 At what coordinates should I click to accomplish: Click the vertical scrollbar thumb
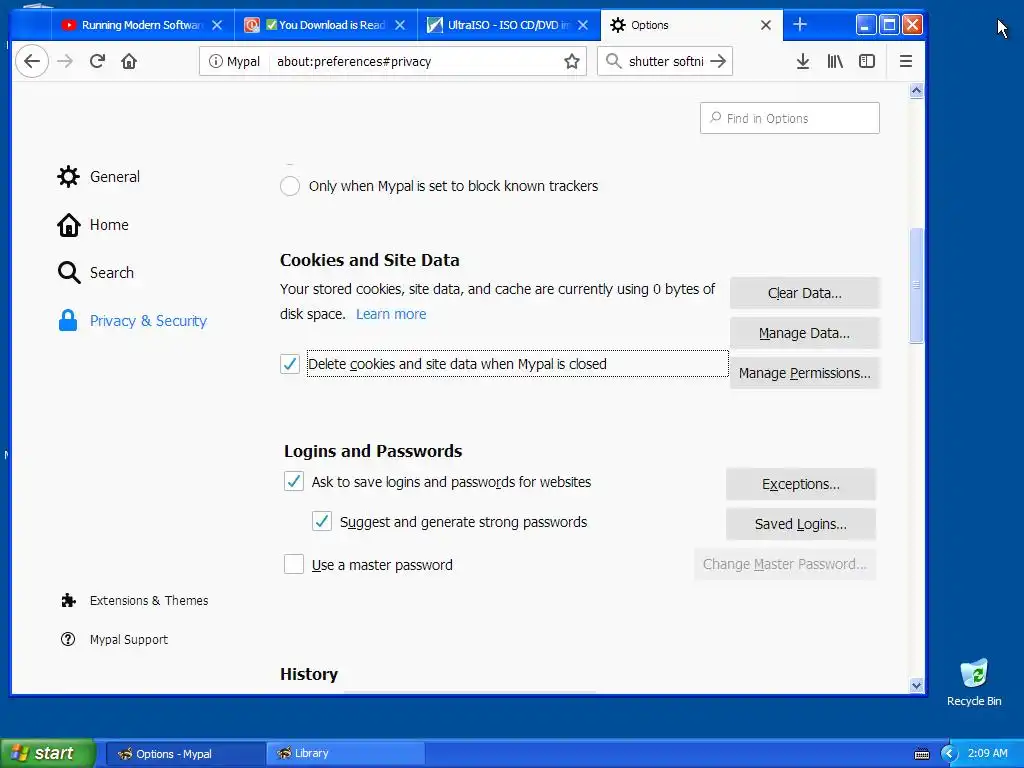click(x=916, y=285)
